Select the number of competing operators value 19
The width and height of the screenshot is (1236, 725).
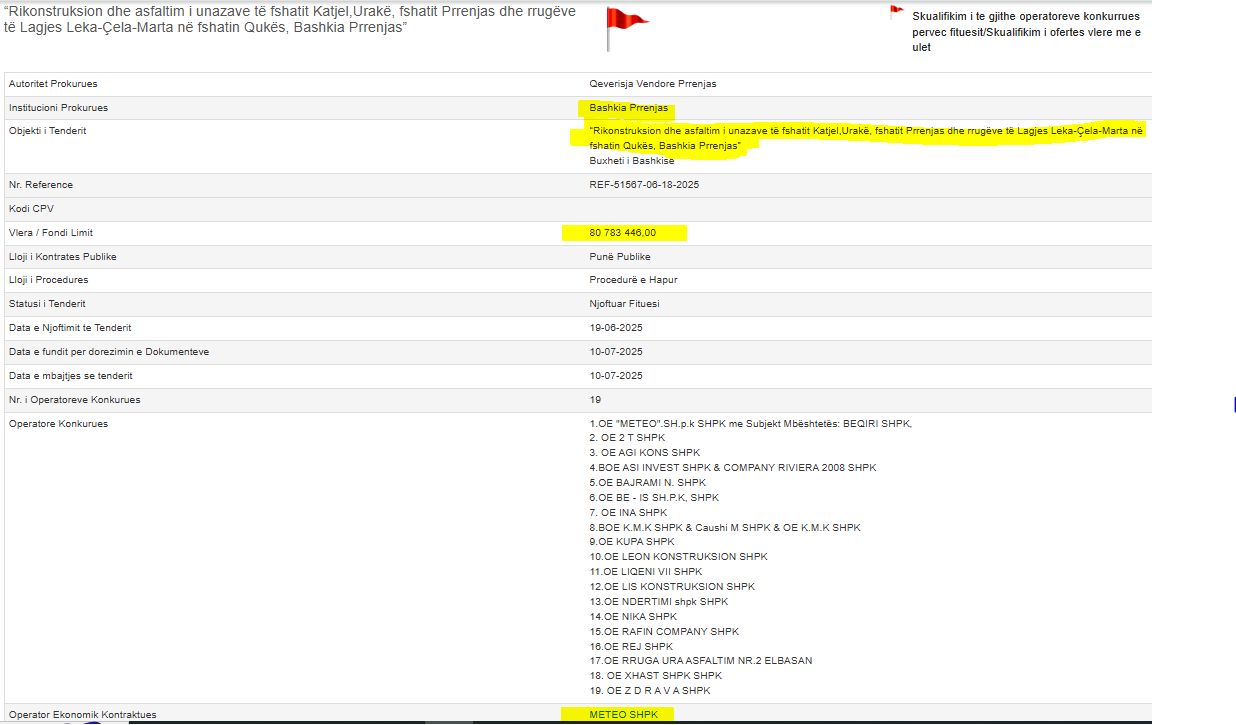click(x=595, y=400)
